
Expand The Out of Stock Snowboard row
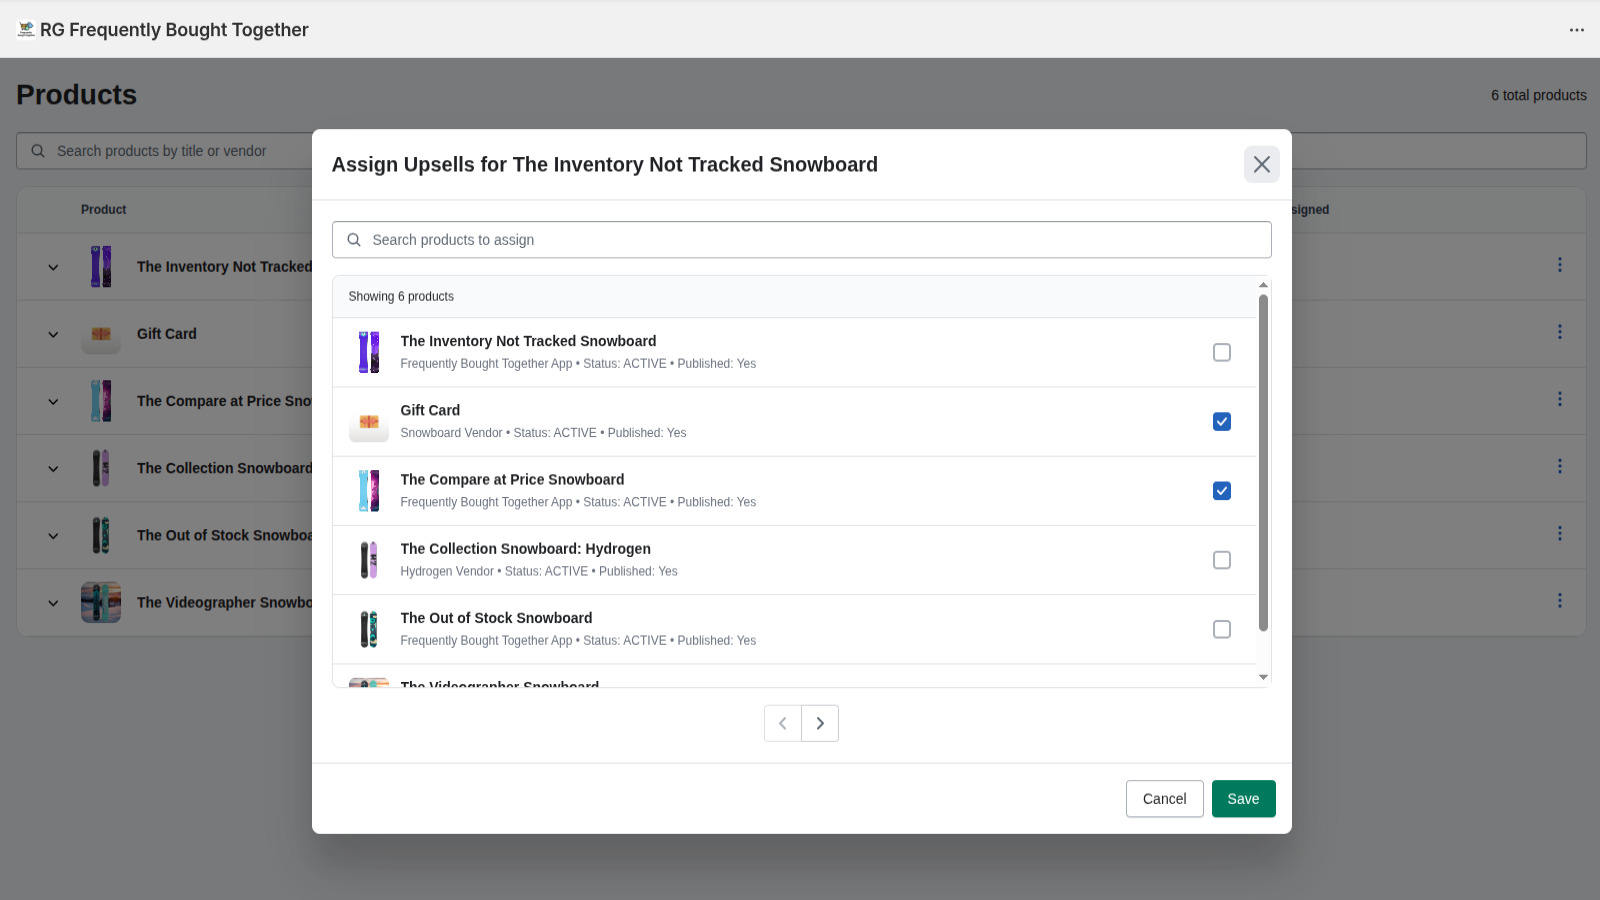point(53,535)
